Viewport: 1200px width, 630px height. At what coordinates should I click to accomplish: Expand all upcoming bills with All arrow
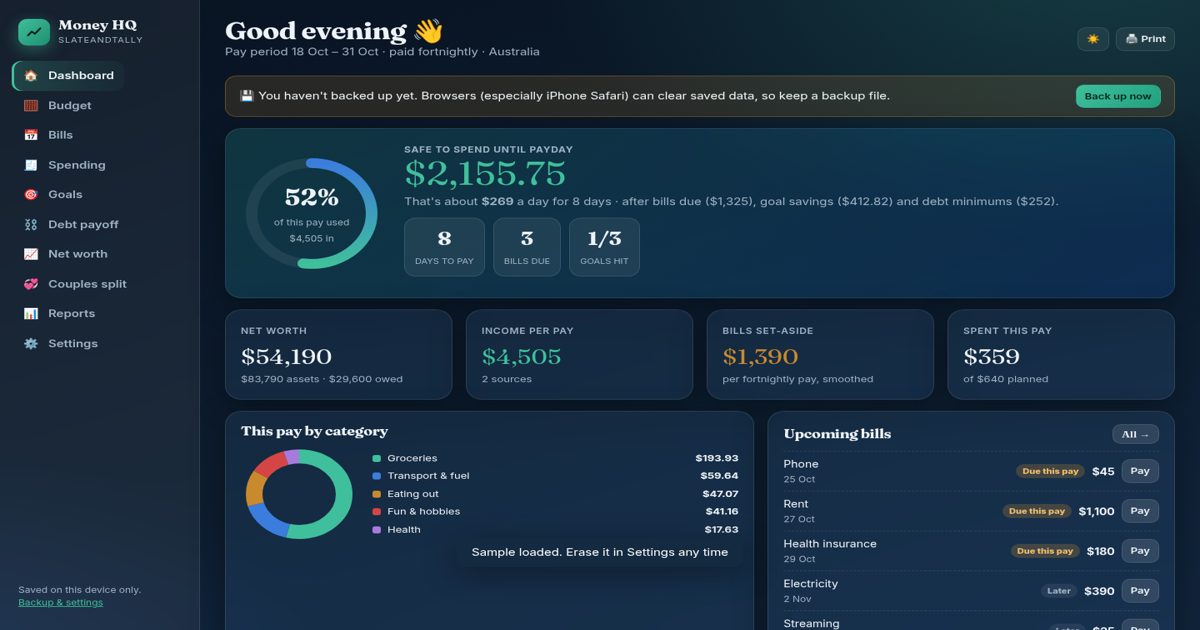click(x=1135, y=434)
